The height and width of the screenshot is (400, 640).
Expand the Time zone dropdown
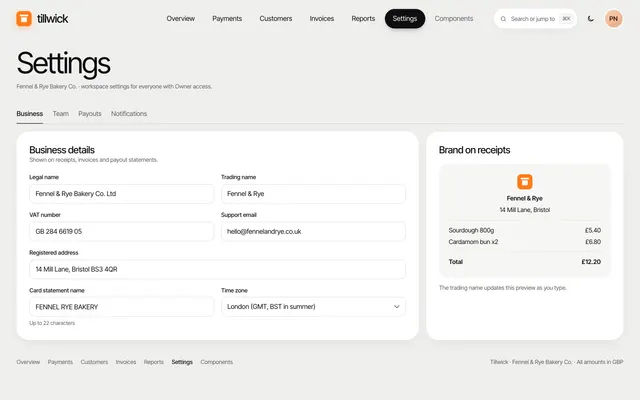tap(313, 307)
